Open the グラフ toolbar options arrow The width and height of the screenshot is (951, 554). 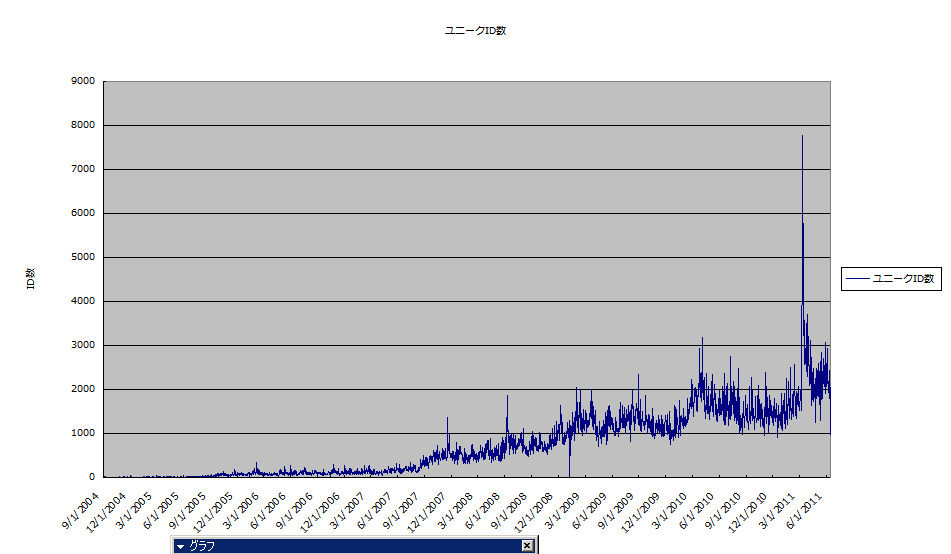pos(180,546)
